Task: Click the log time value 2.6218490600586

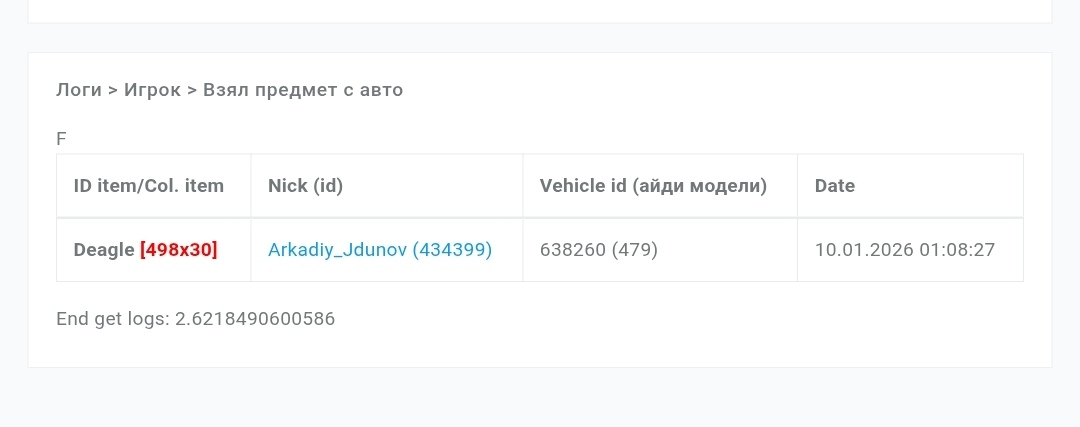Action: [255, 320]
